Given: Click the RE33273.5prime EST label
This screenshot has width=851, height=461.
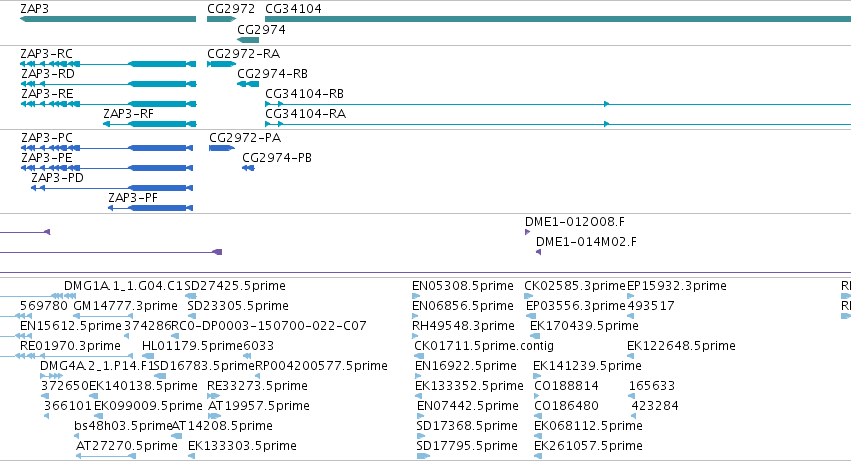Looking at the screenshot, I should [257, 387].
